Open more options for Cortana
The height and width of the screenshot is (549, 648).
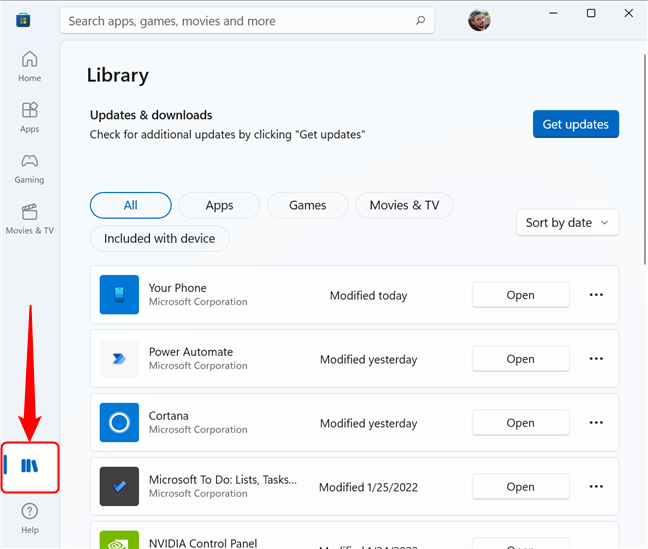coord(596,422)
